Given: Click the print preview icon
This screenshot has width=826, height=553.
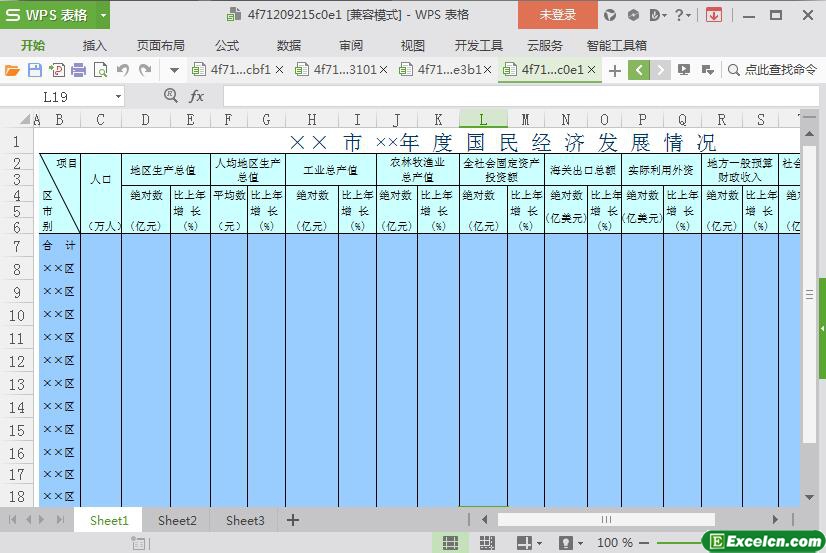Looking at the screenshot, I should [x=101, y=70].
